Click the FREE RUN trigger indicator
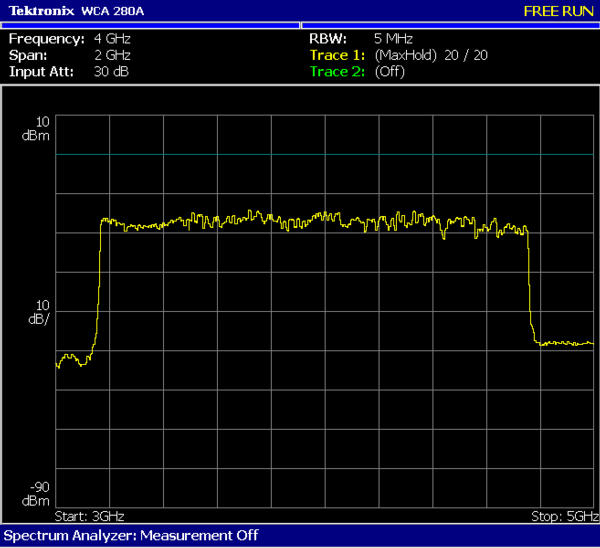This screenshot has height=548, width=600. 558,11
